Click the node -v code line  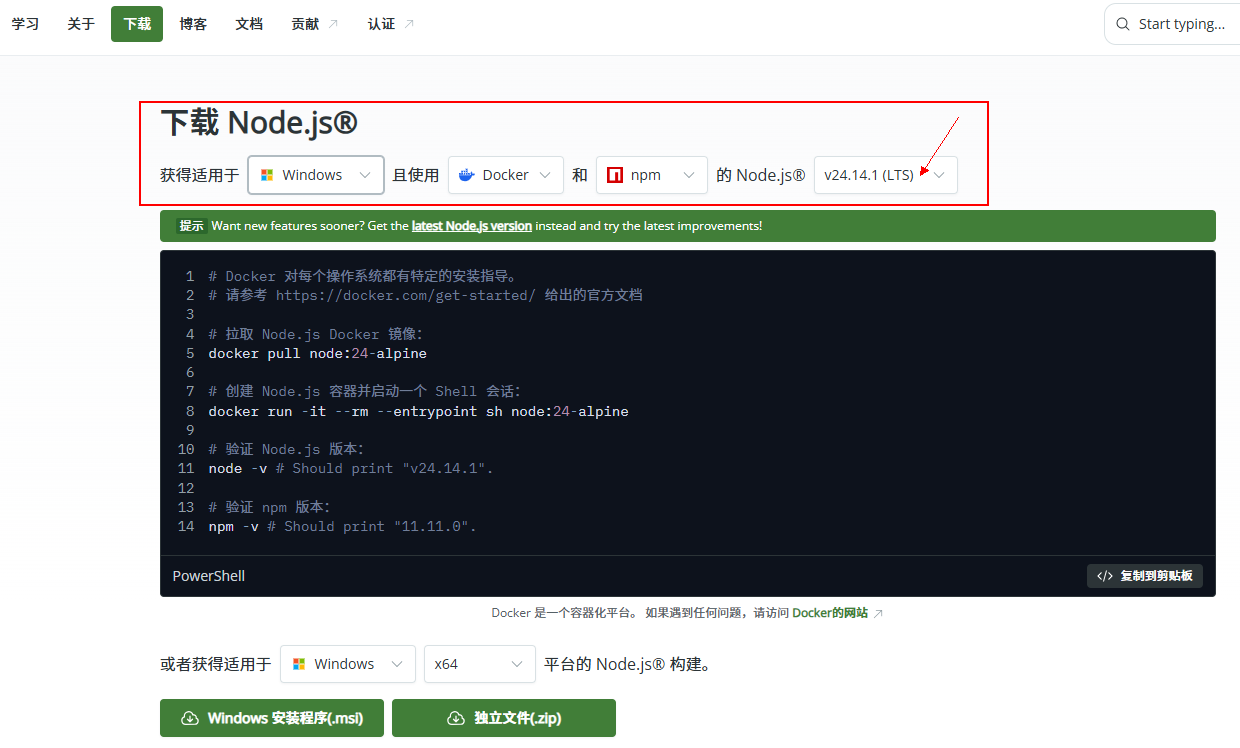tap(351, 468)
